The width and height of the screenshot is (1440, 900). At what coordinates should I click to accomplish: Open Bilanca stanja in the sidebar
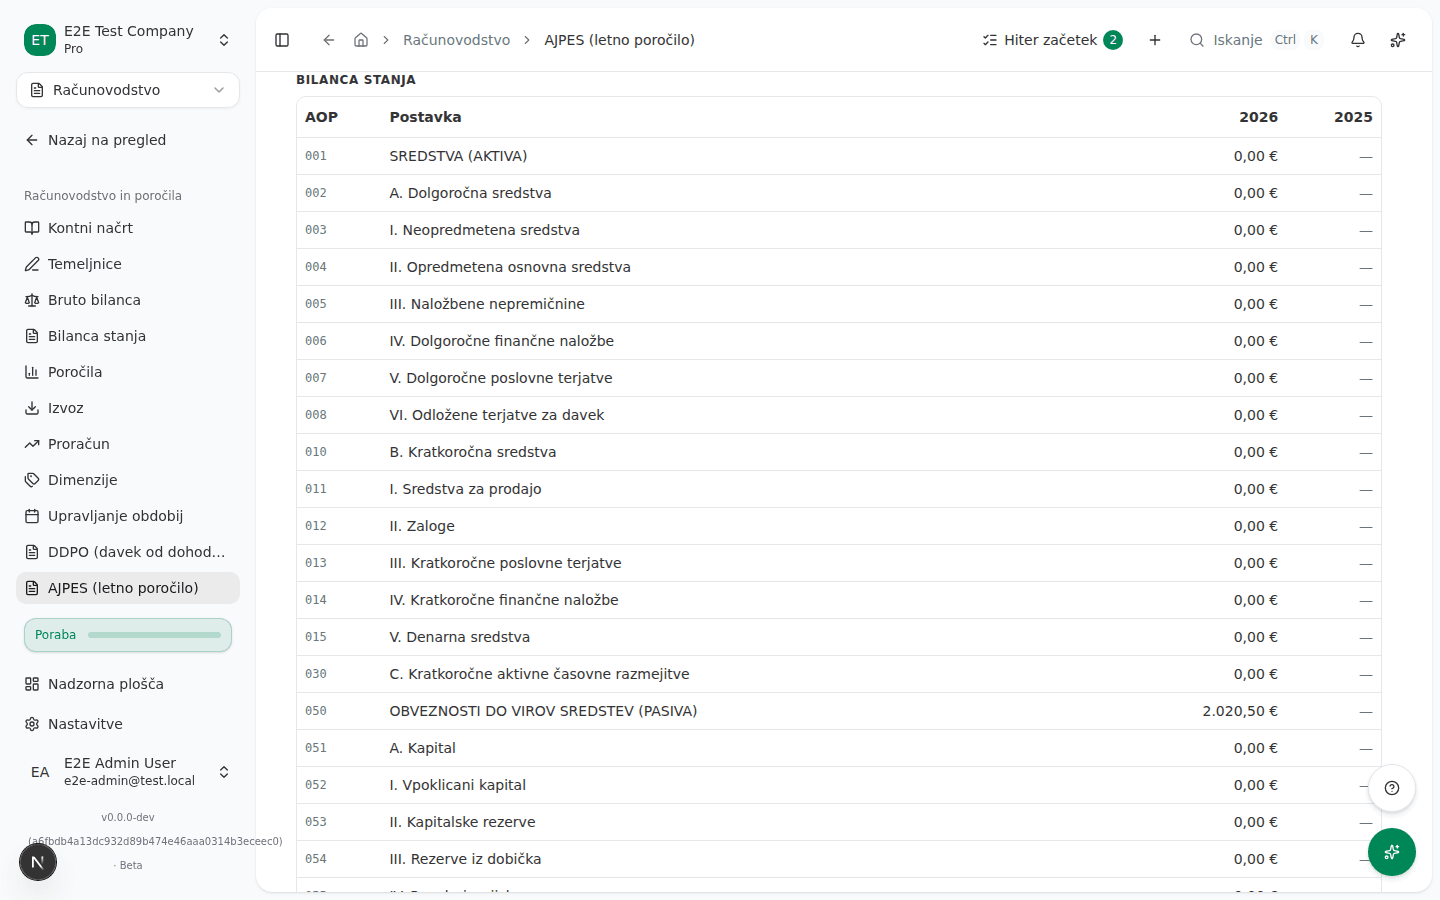128,336
